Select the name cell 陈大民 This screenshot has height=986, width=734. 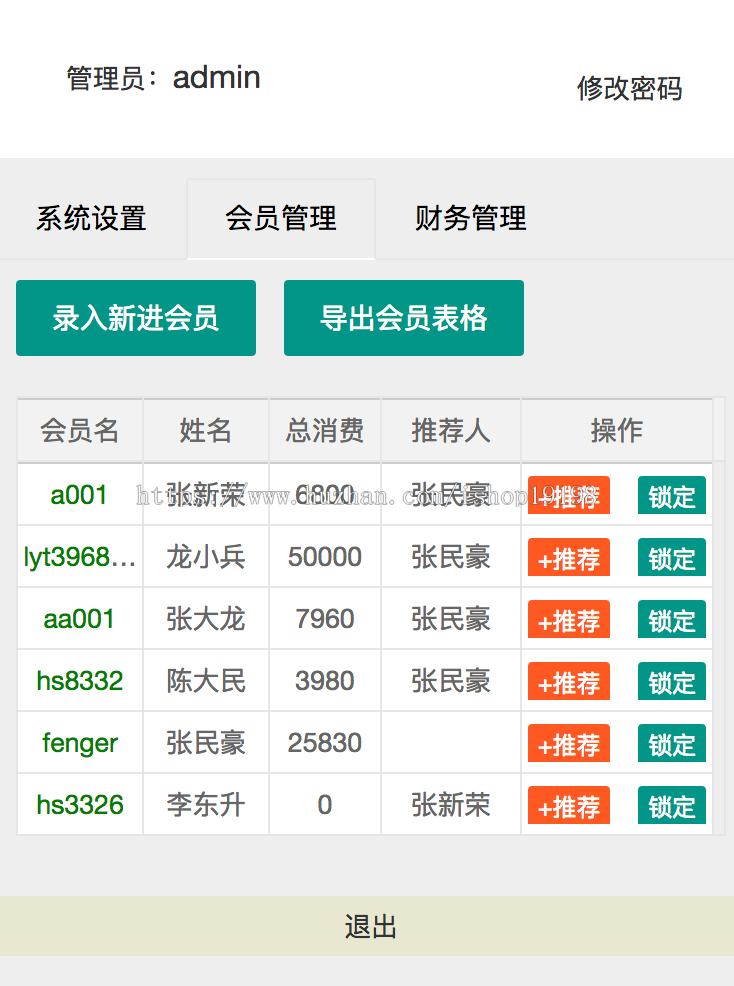(206, 681)
